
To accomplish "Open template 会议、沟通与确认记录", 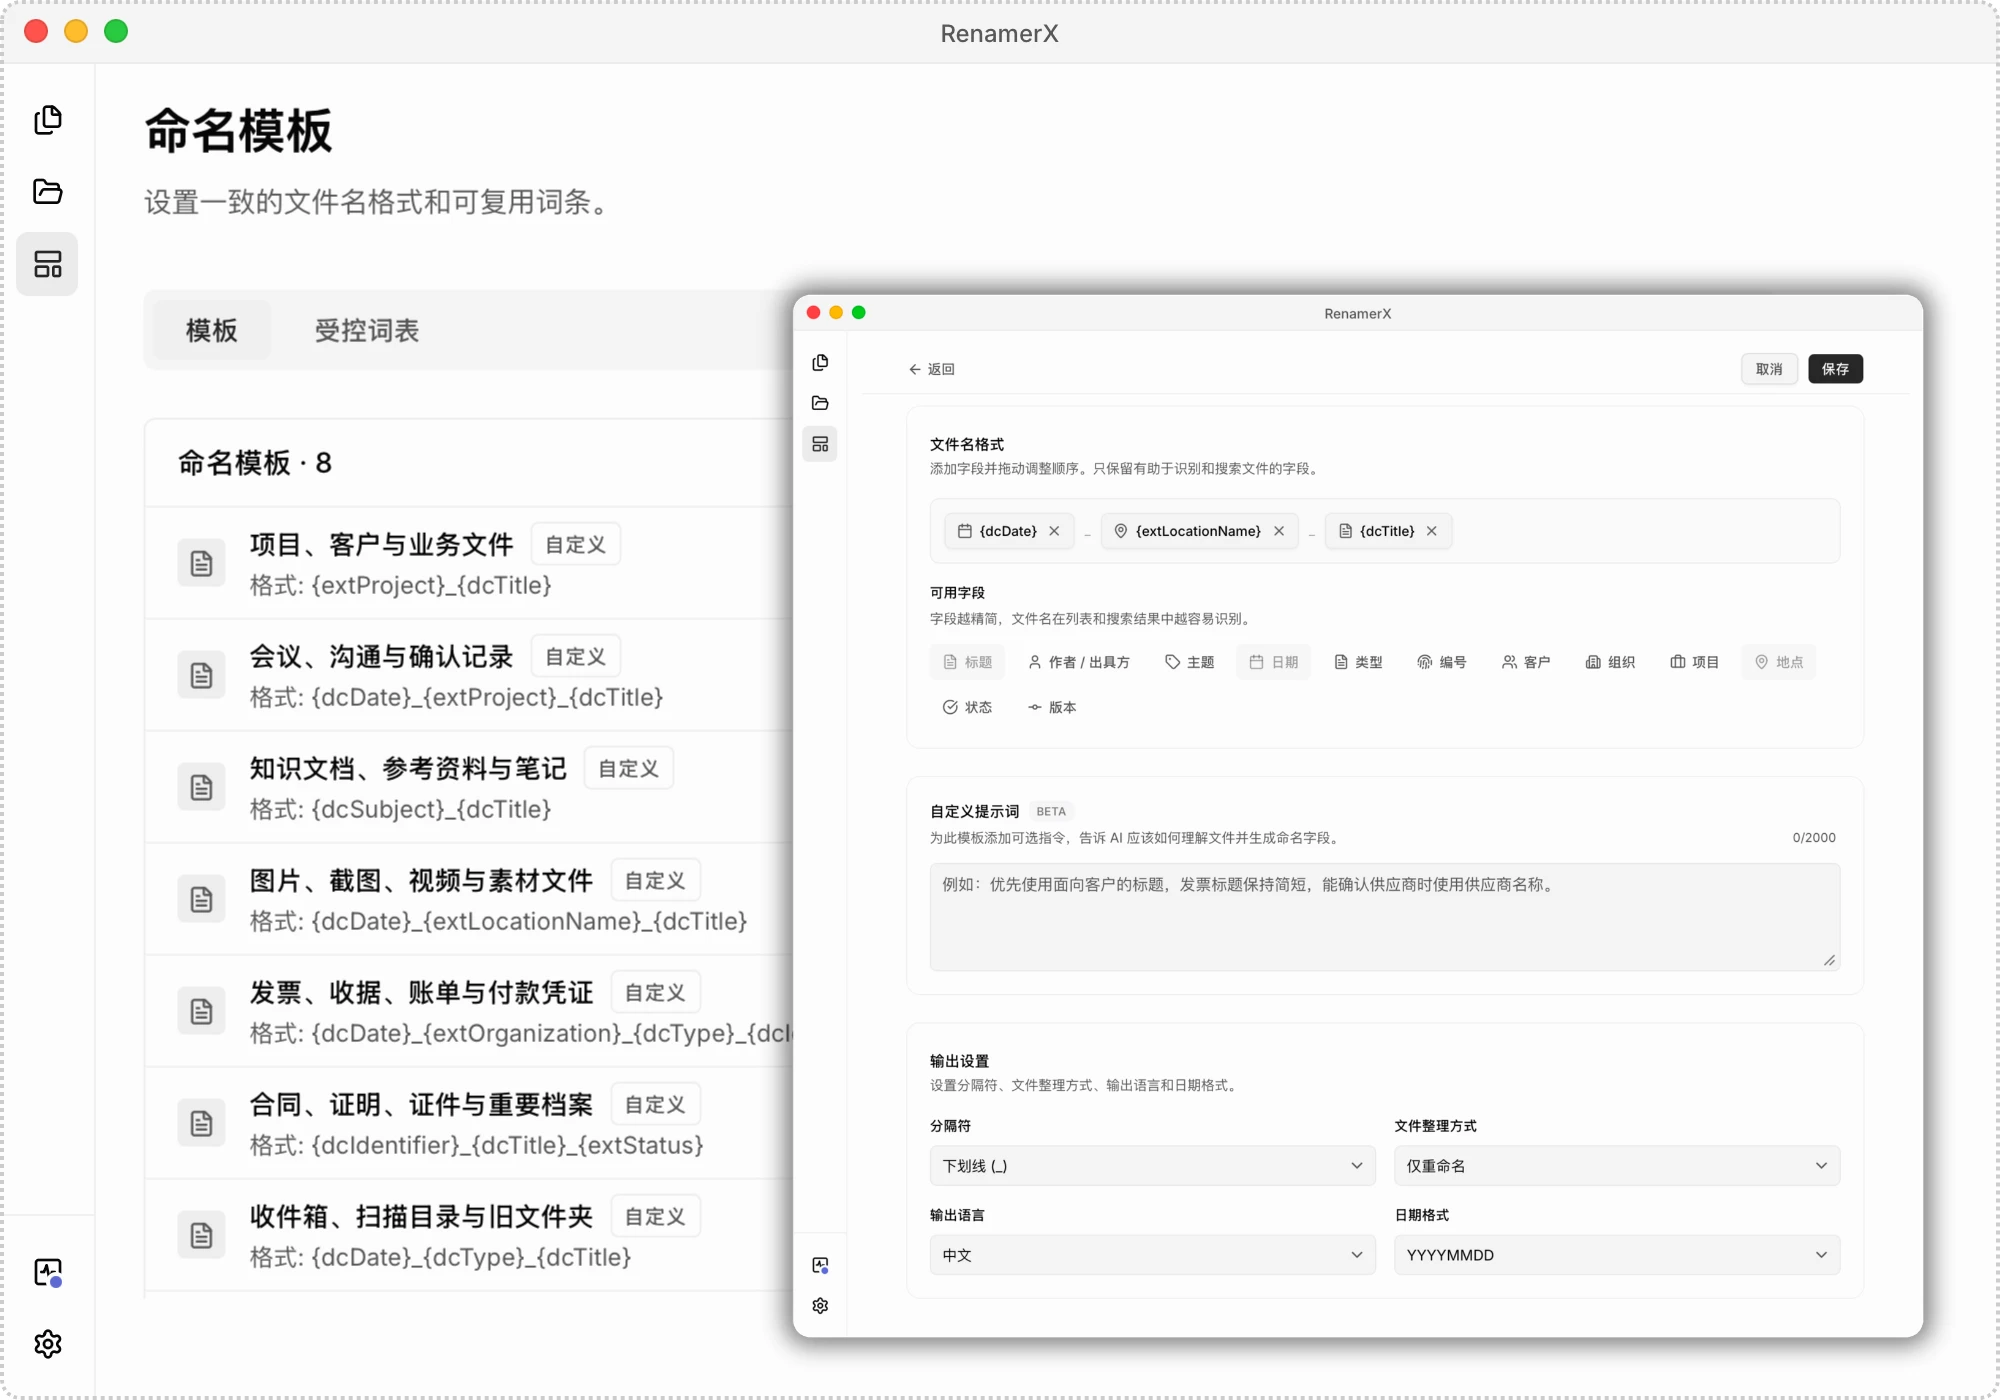I will [x=470, y=675].
